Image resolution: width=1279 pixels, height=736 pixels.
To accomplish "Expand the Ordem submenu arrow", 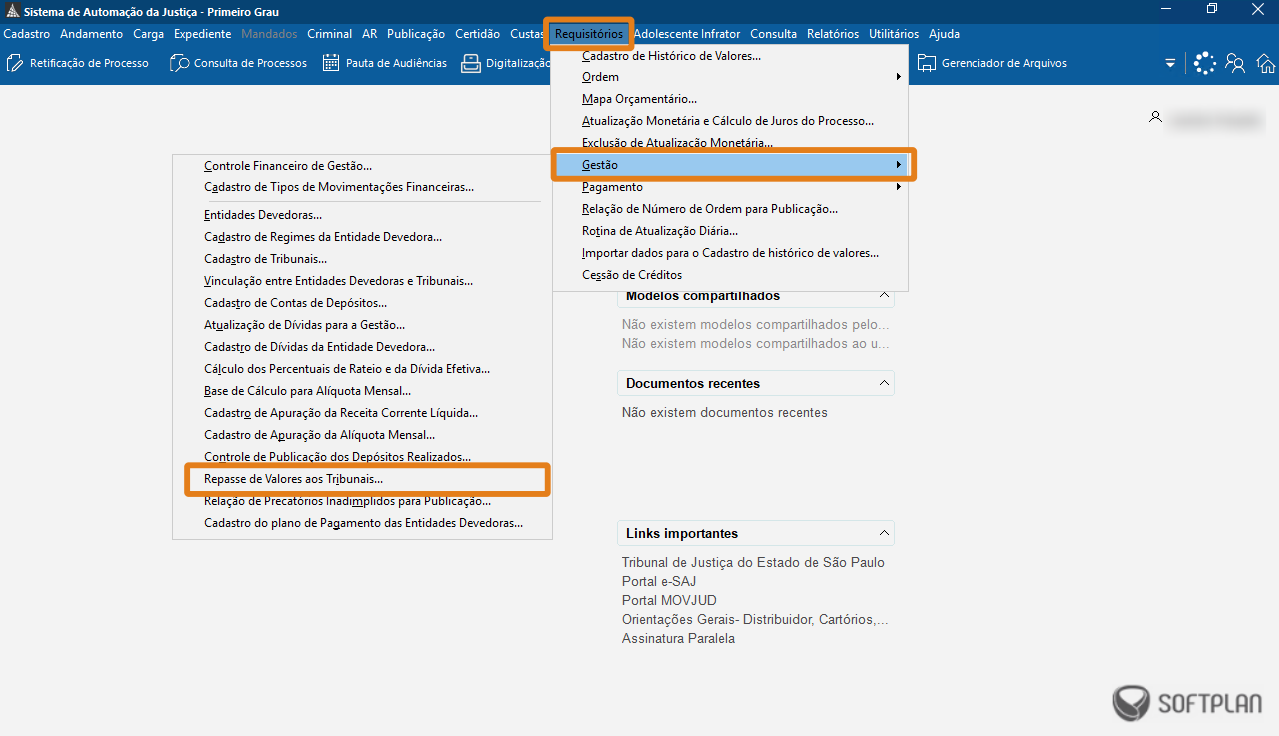I will click(898, 77).
